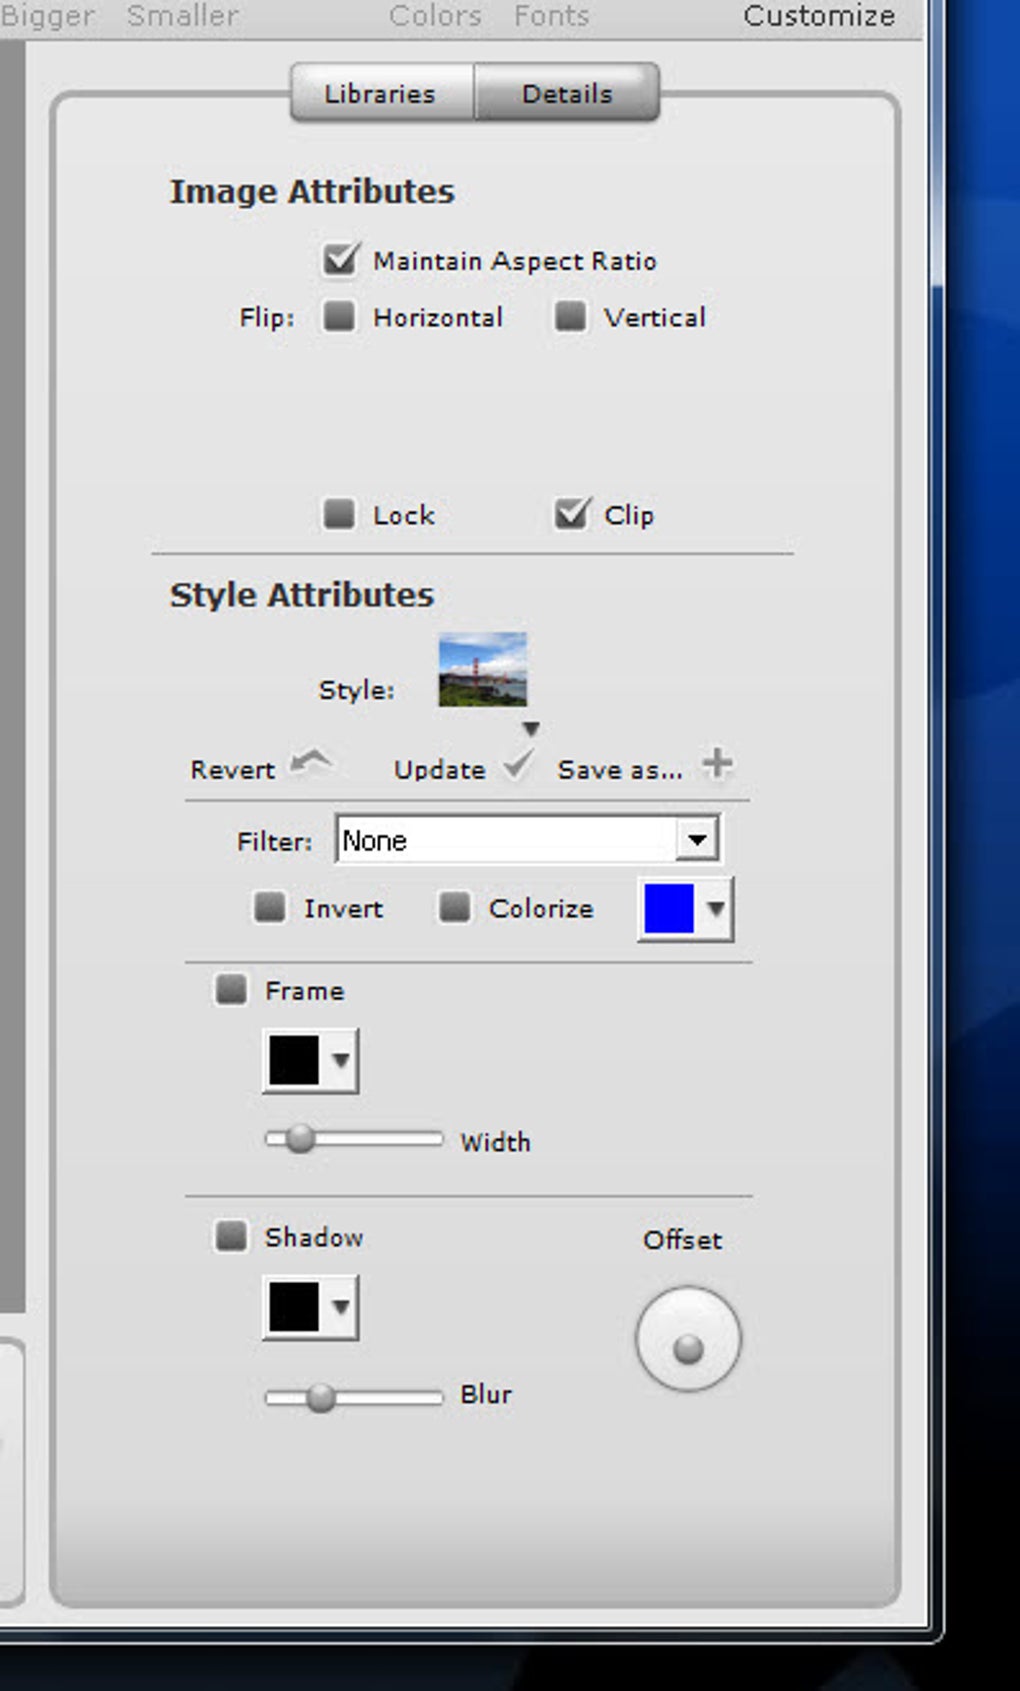Click the Frame Width slider handle
This screenshot has height=1691, width=1020.
coord(299,1139)
